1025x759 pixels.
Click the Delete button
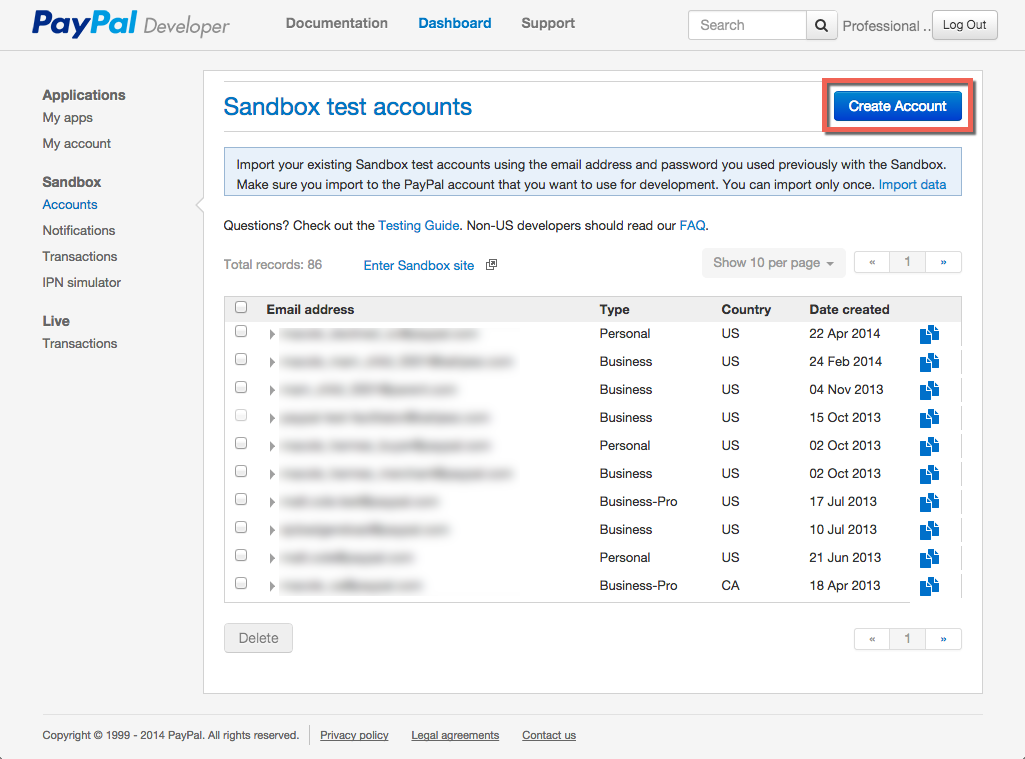[x=258, y=638]
